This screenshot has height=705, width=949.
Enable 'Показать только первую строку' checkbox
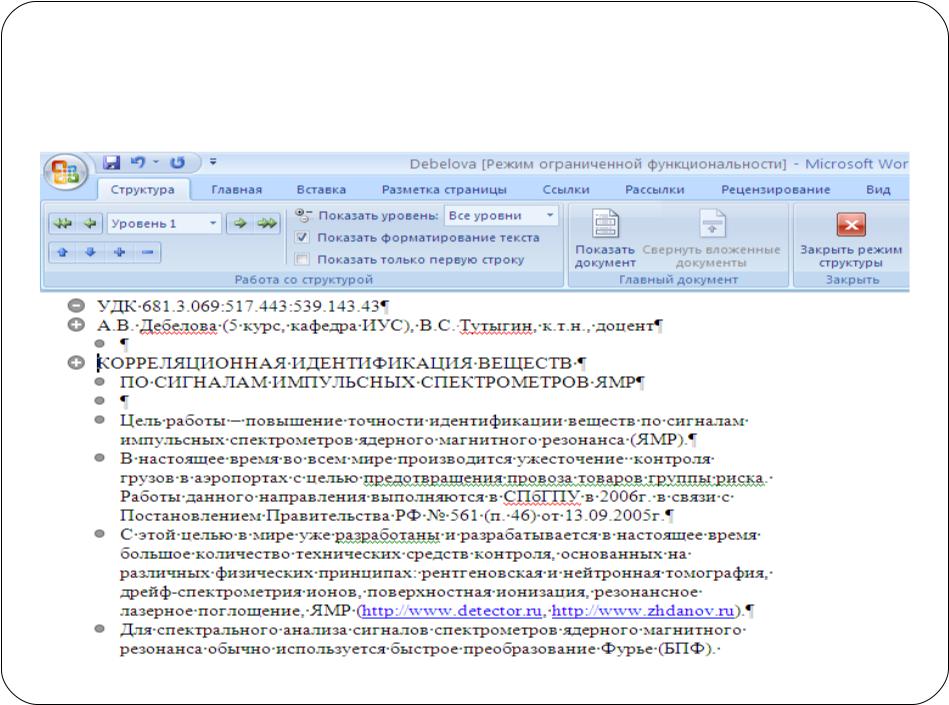coord(302,260)
